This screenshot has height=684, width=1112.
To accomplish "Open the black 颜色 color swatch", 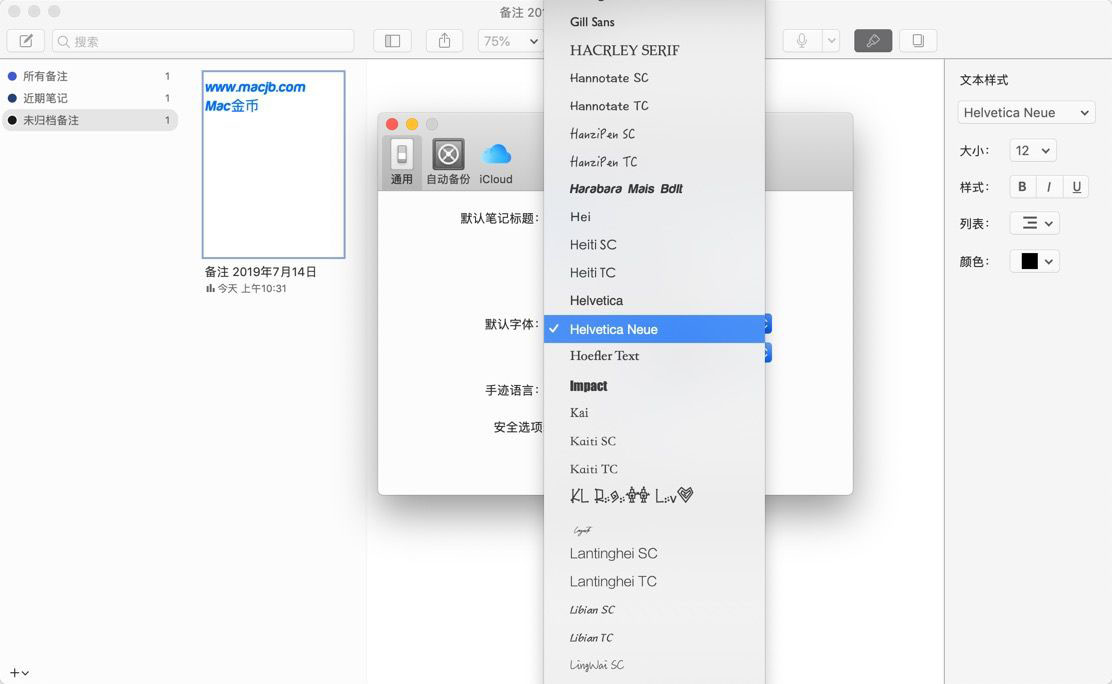I will point(1035,261).
